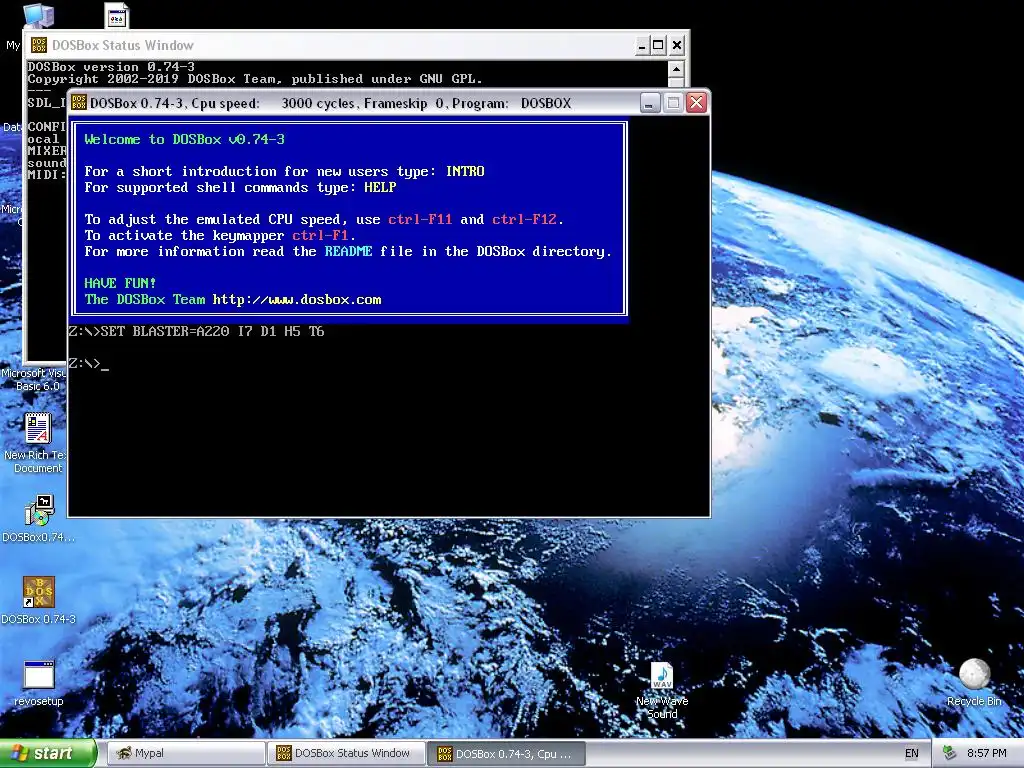Click the ctrl-F11 shortcut text
Image resolution: width=1024 pixels, height=768 pixels.
[x=420, y=219]
